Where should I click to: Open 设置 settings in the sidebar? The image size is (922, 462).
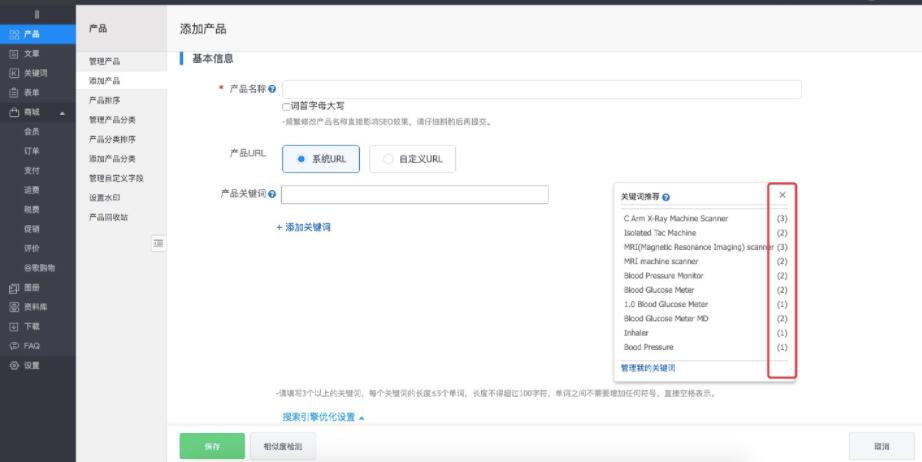tap(32, 365)
